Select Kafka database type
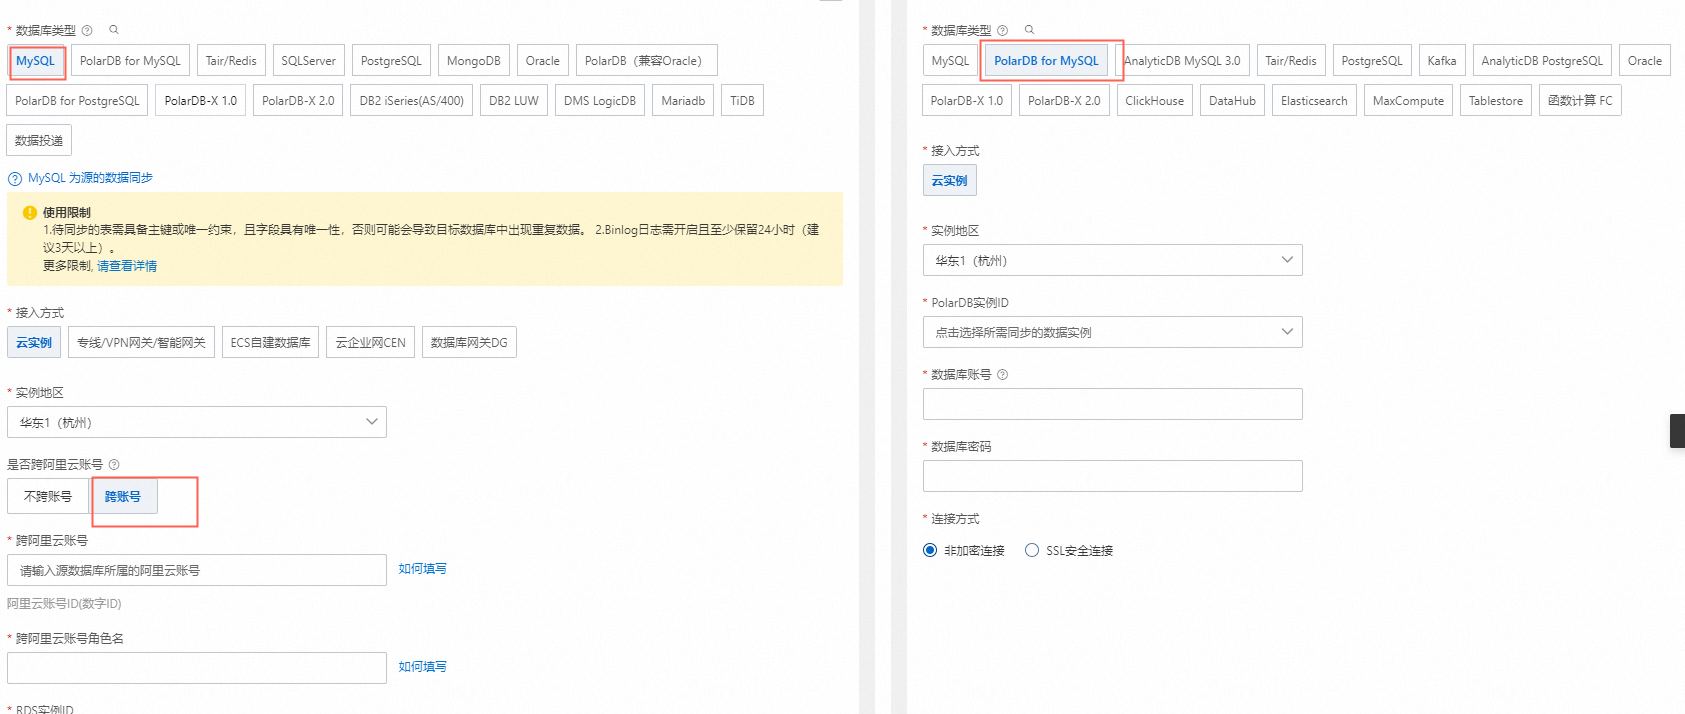The height and width of the screenshot is (714, 1685). [1442, 61]
